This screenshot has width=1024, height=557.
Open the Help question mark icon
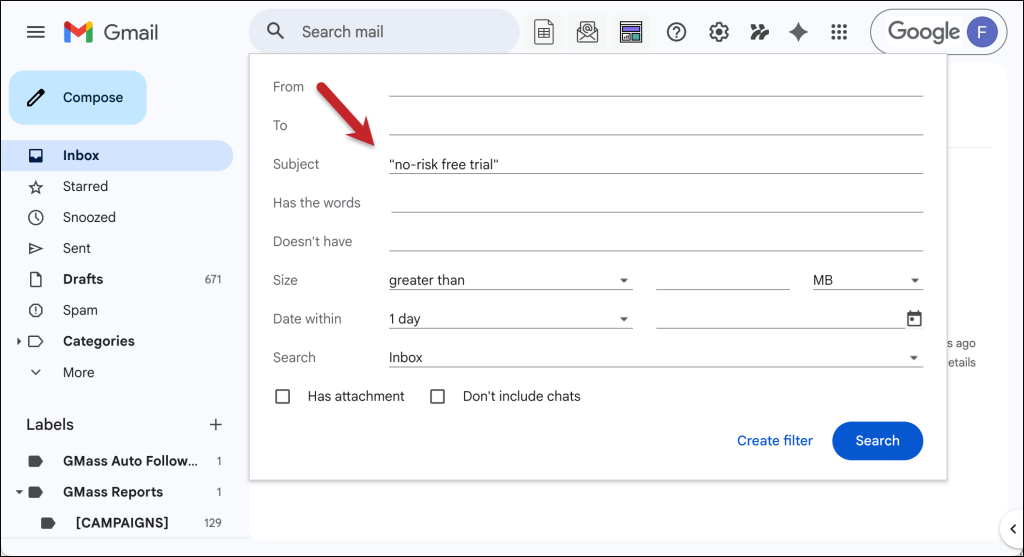pos(676,32)
